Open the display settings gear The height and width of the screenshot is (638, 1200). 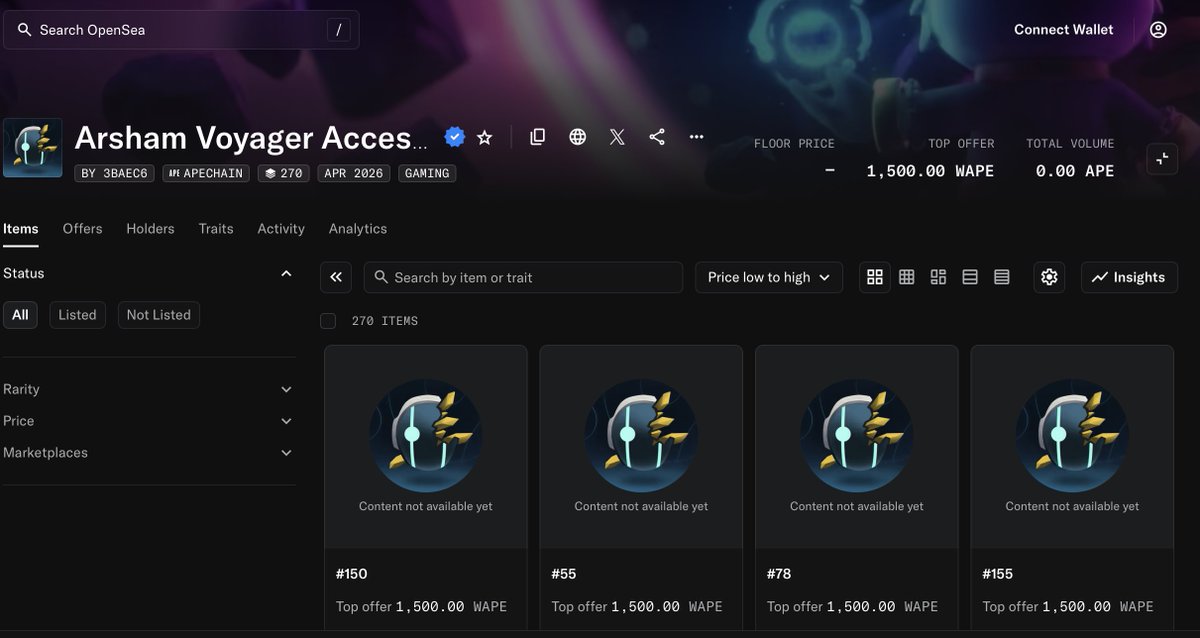(x=1049, y=277)
